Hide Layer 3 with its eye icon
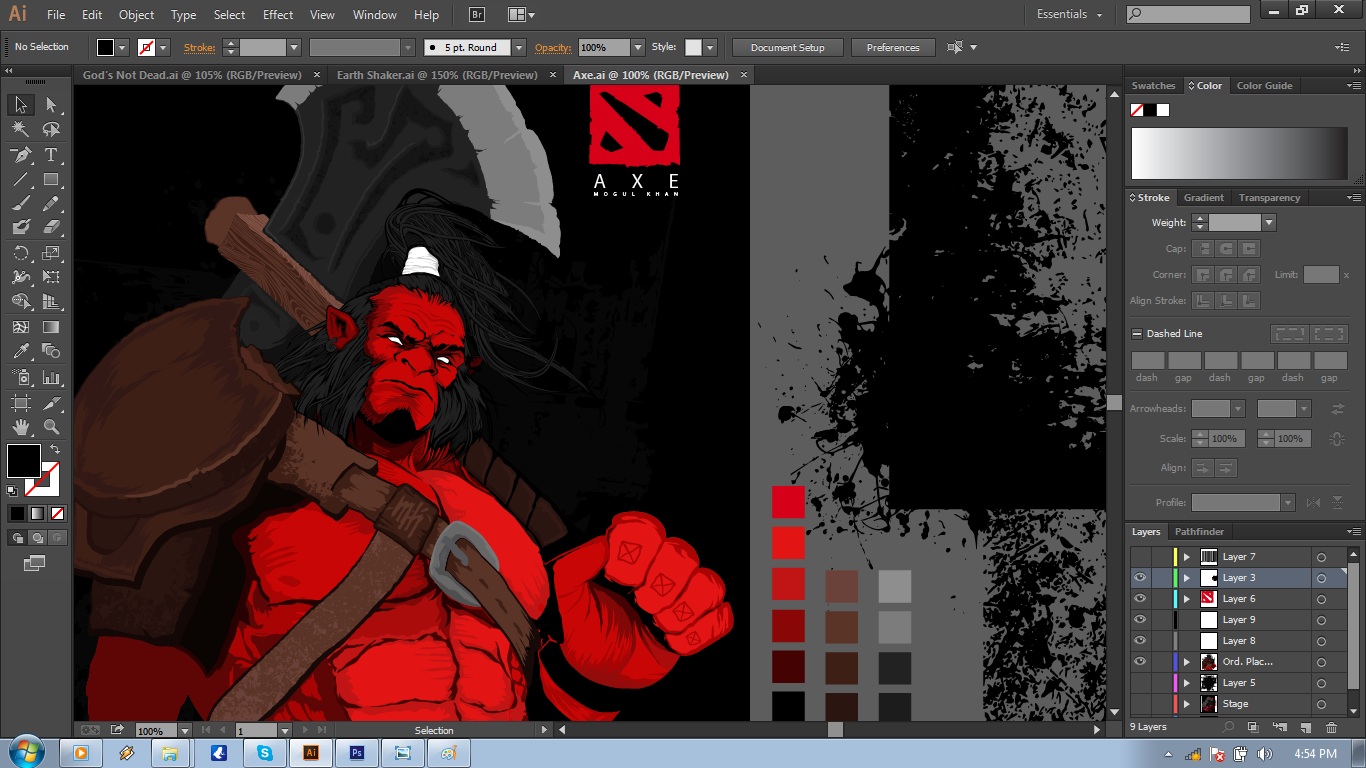This screenshot has width=1366, height=768. [1140, 577]
